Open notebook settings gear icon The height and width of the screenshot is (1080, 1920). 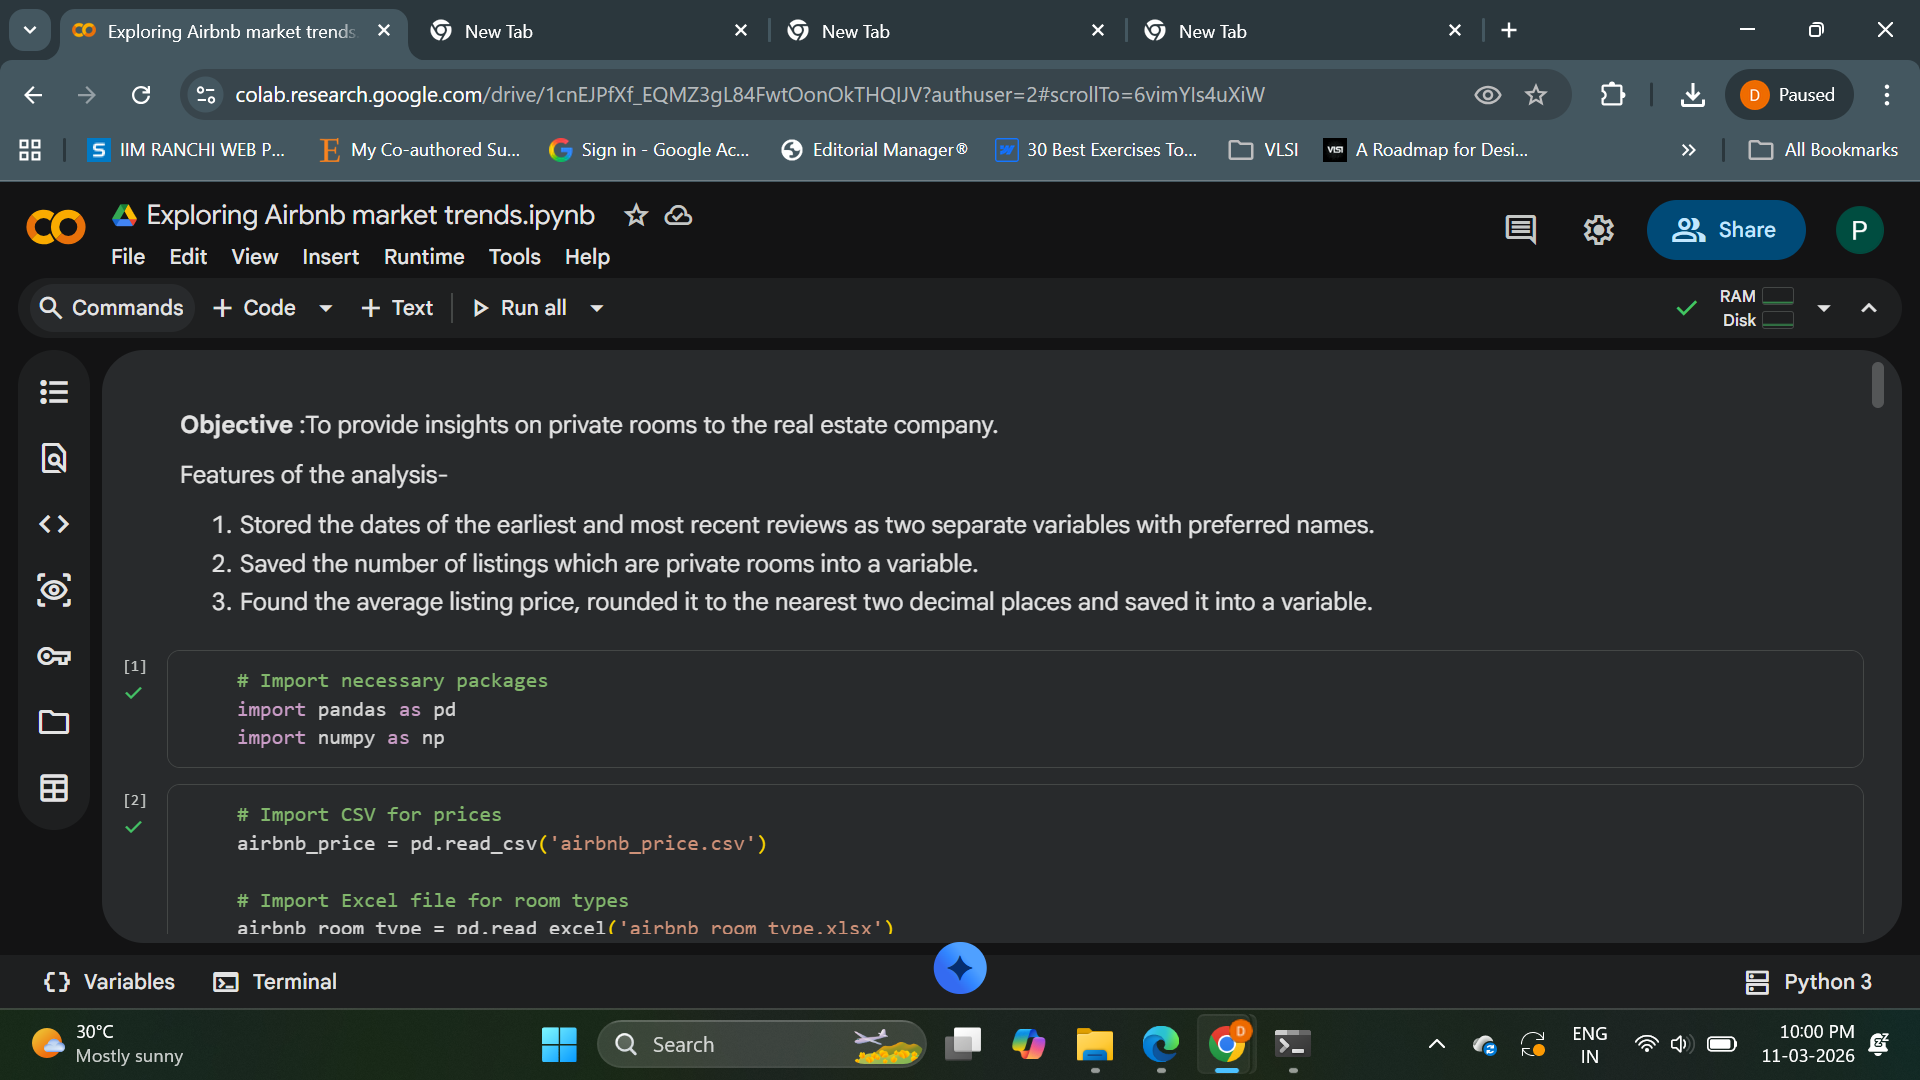(x=1598, y=230)
